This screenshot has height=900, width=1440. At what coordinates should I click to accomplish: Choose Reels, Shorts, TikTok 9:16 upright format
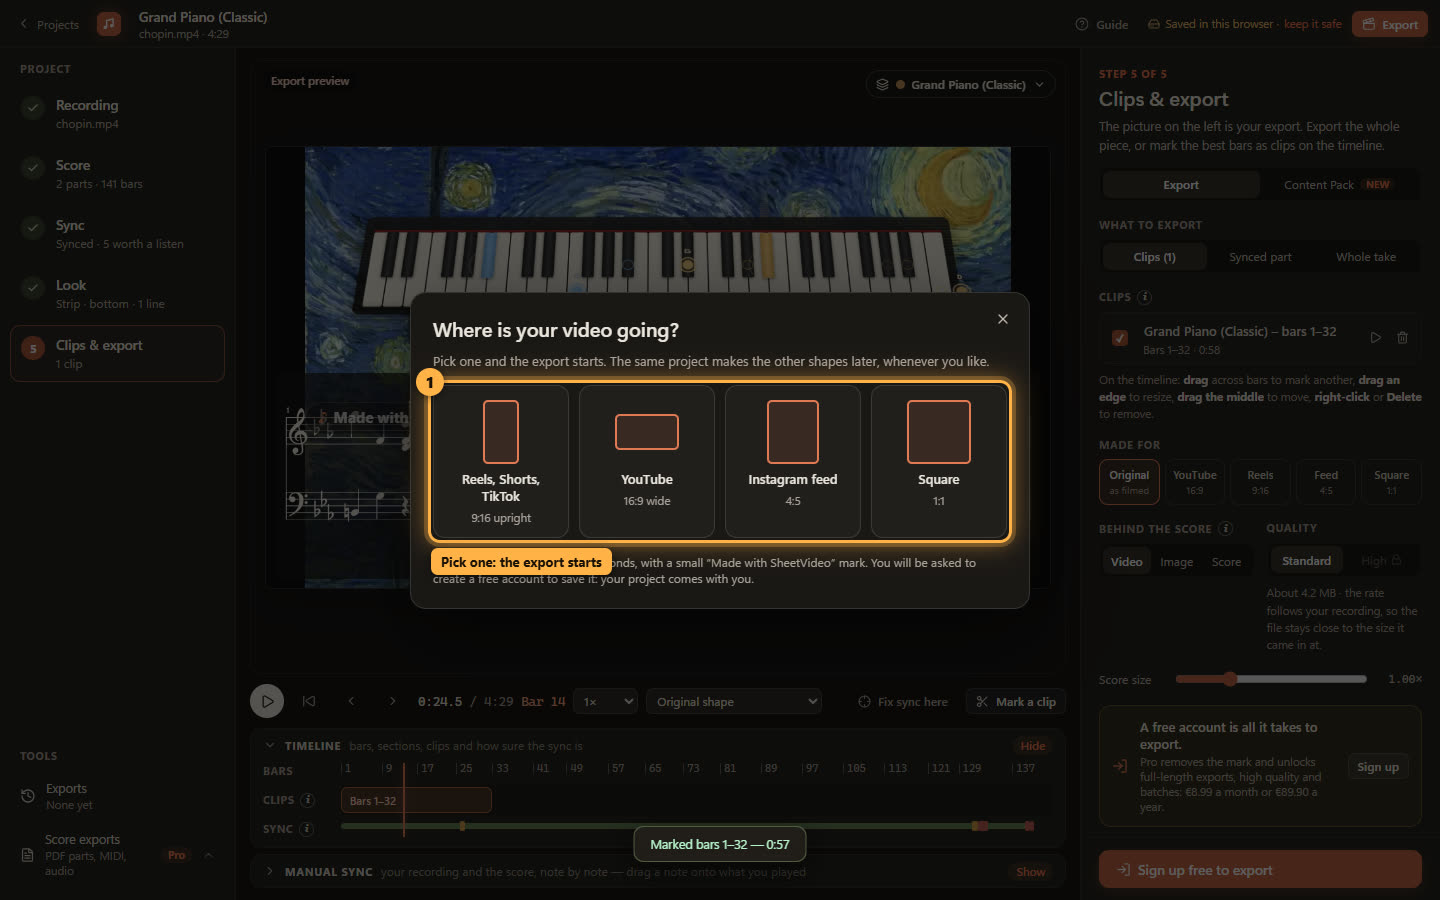pyautogui.click(x=501, y=461)
